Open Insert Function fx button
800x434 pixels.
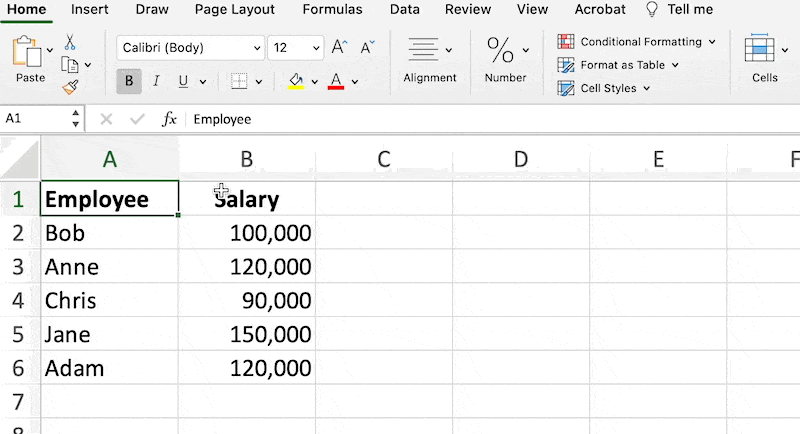click(x=169, y=119)
